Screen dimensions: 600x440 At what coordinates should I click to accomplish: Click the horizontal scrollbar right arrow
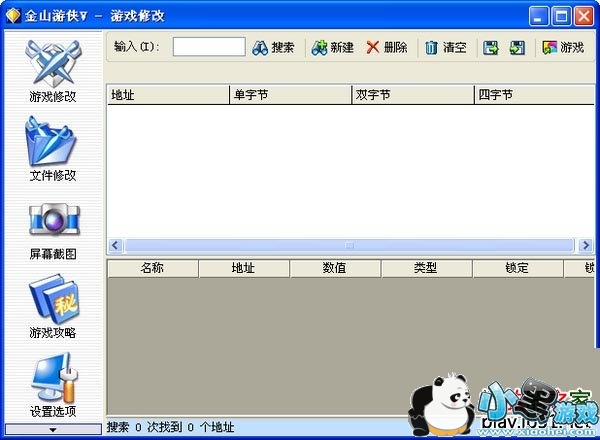[586, 245]
